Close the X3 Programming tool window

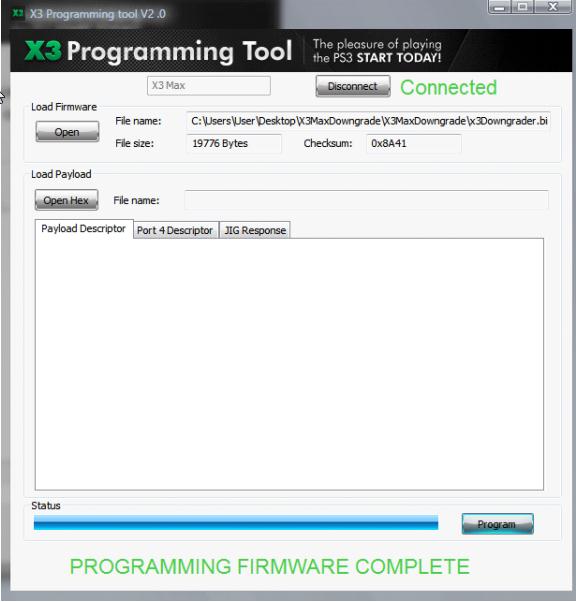553,7
